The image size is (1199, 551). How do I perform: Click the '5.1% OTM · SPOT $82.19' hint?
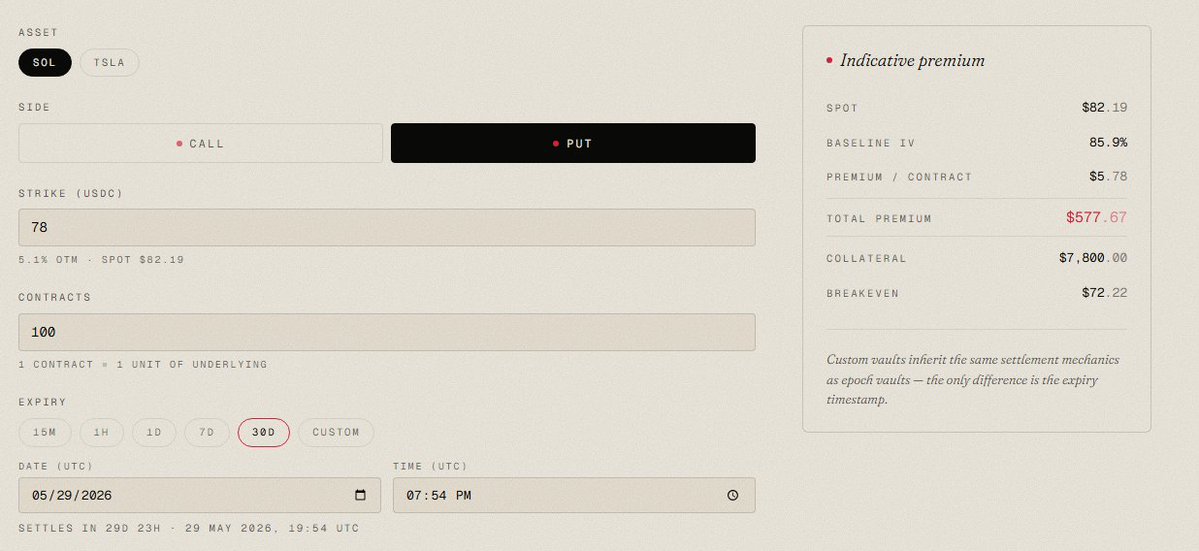click(101, 260)
